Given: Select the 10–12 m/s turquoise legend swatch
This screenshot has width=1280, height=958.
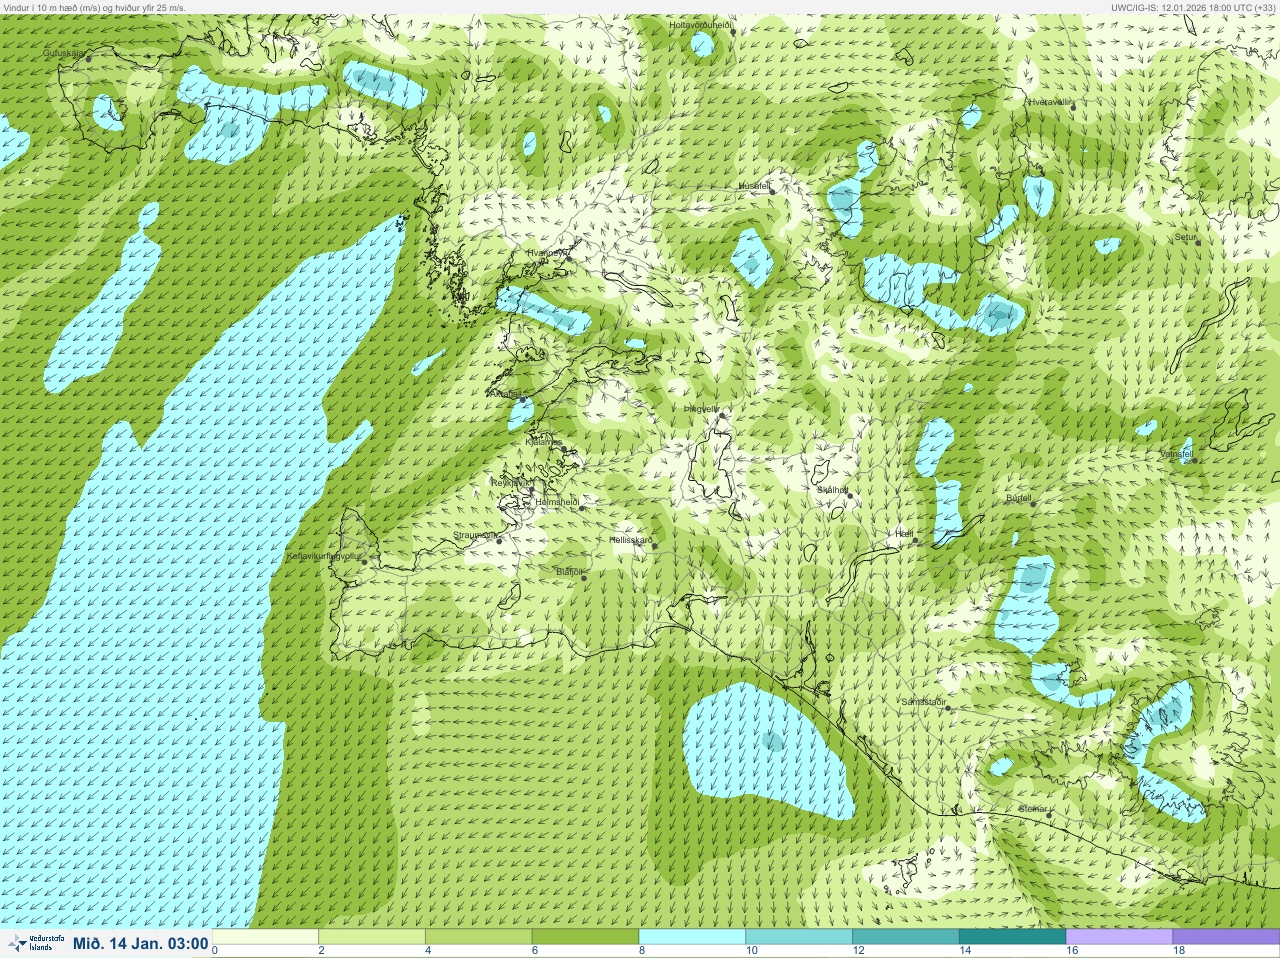Looking at the screenshot, I should click(799, 937).
